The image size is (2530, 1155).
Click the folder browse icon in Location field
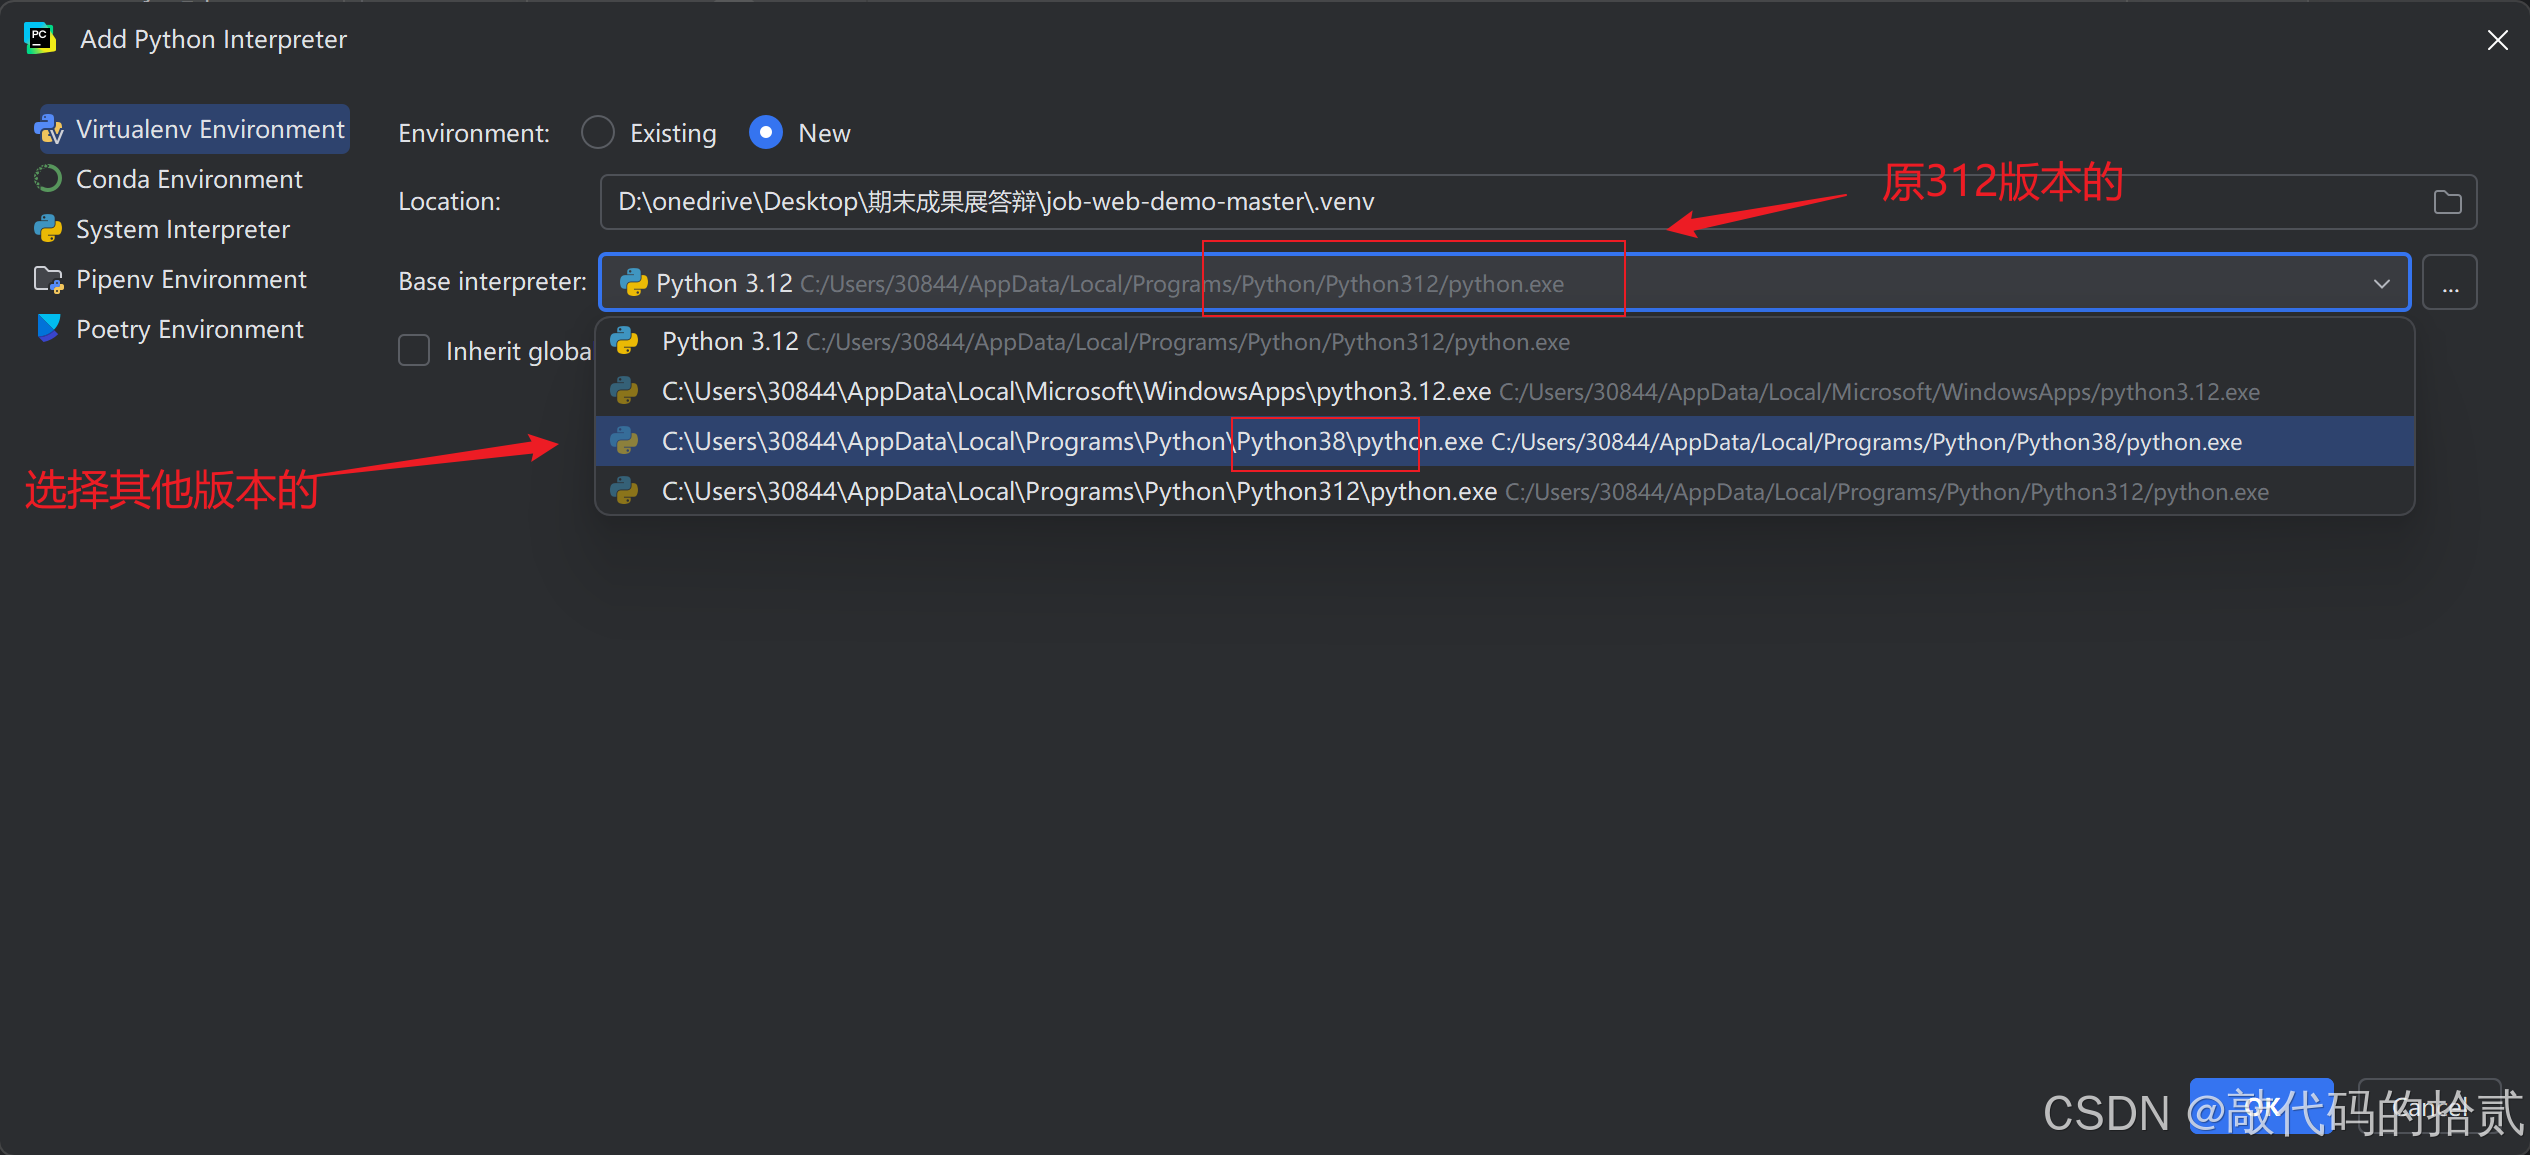[x=2446, y=202]
